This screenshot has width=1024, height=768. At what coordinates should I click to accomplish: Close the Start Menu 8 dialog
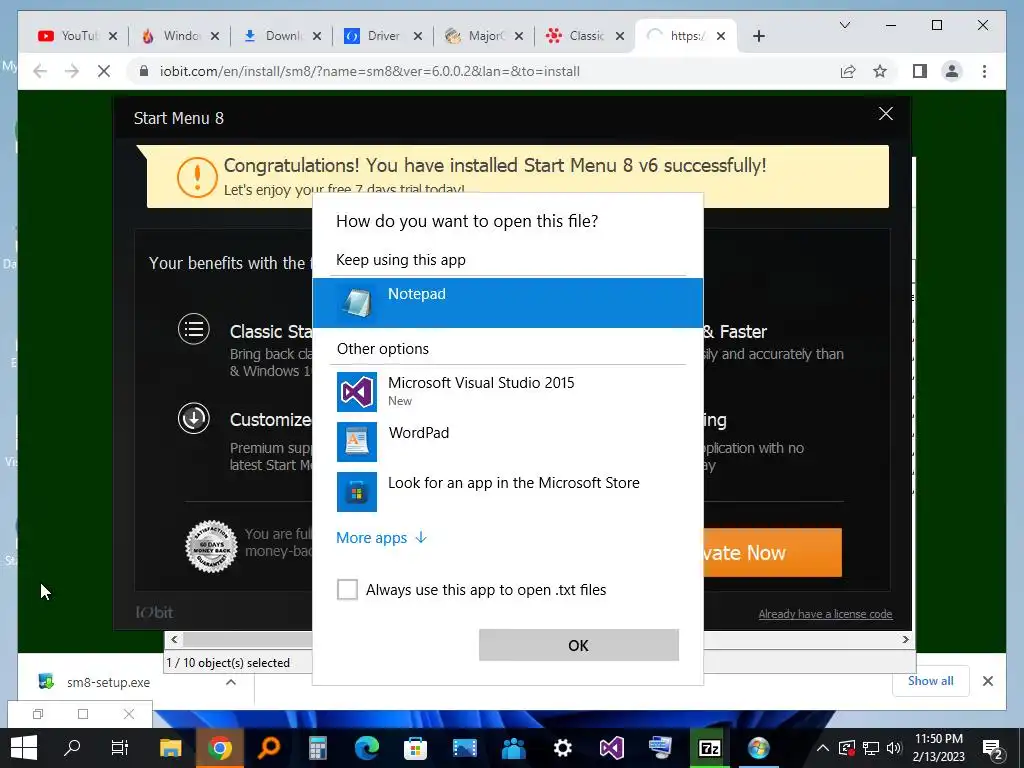(886, 114)
